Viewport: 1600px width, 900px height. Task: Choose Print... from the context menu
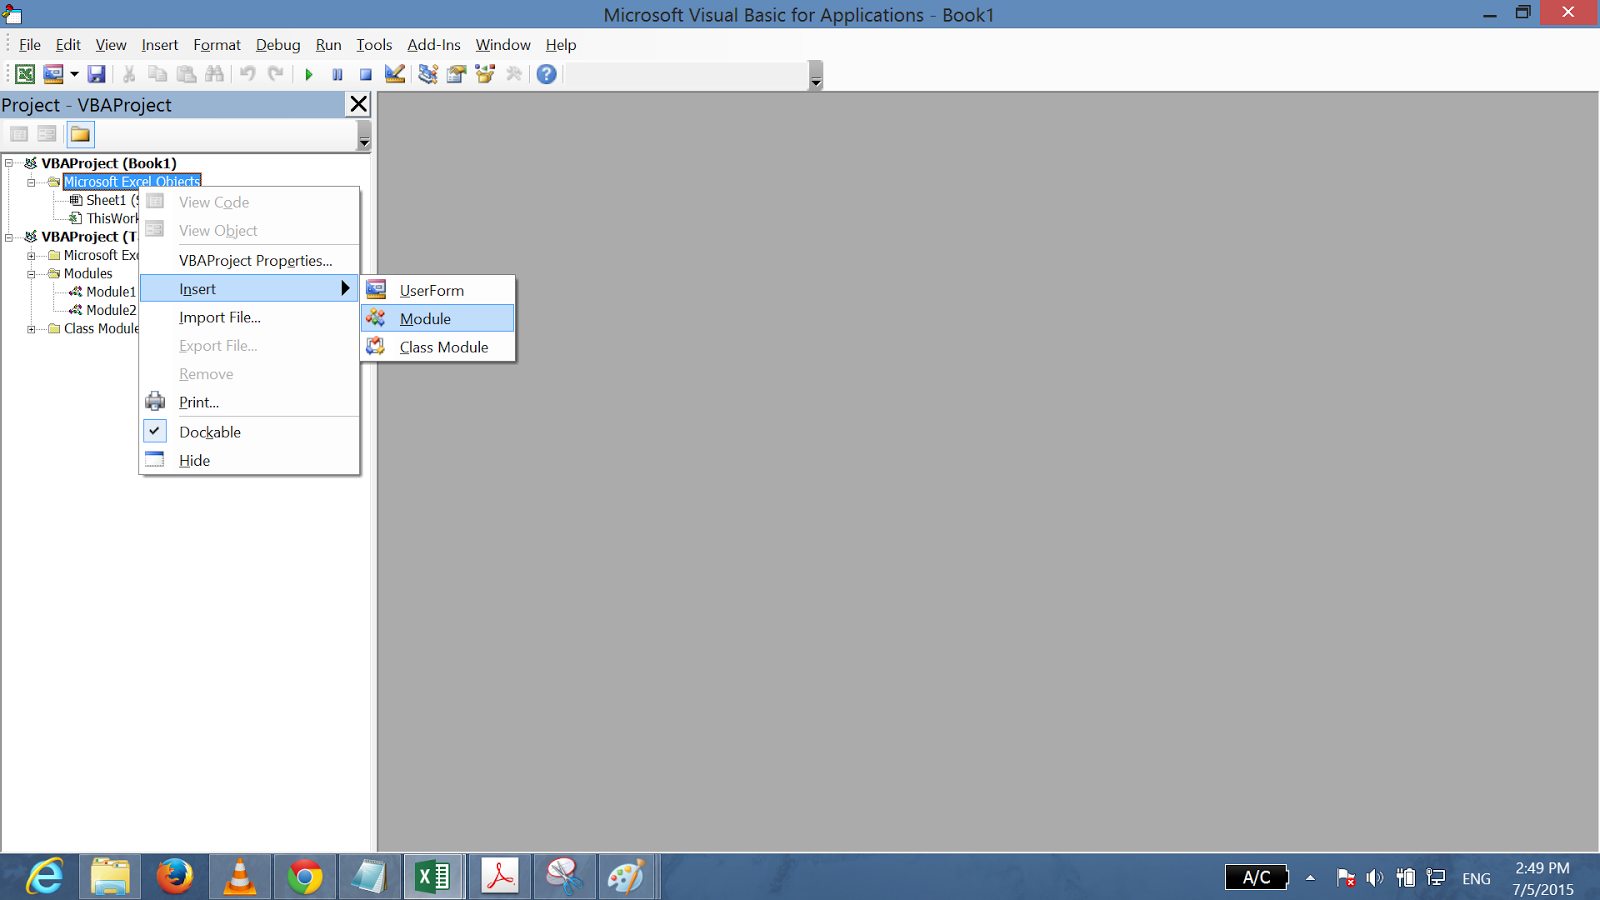249,402
